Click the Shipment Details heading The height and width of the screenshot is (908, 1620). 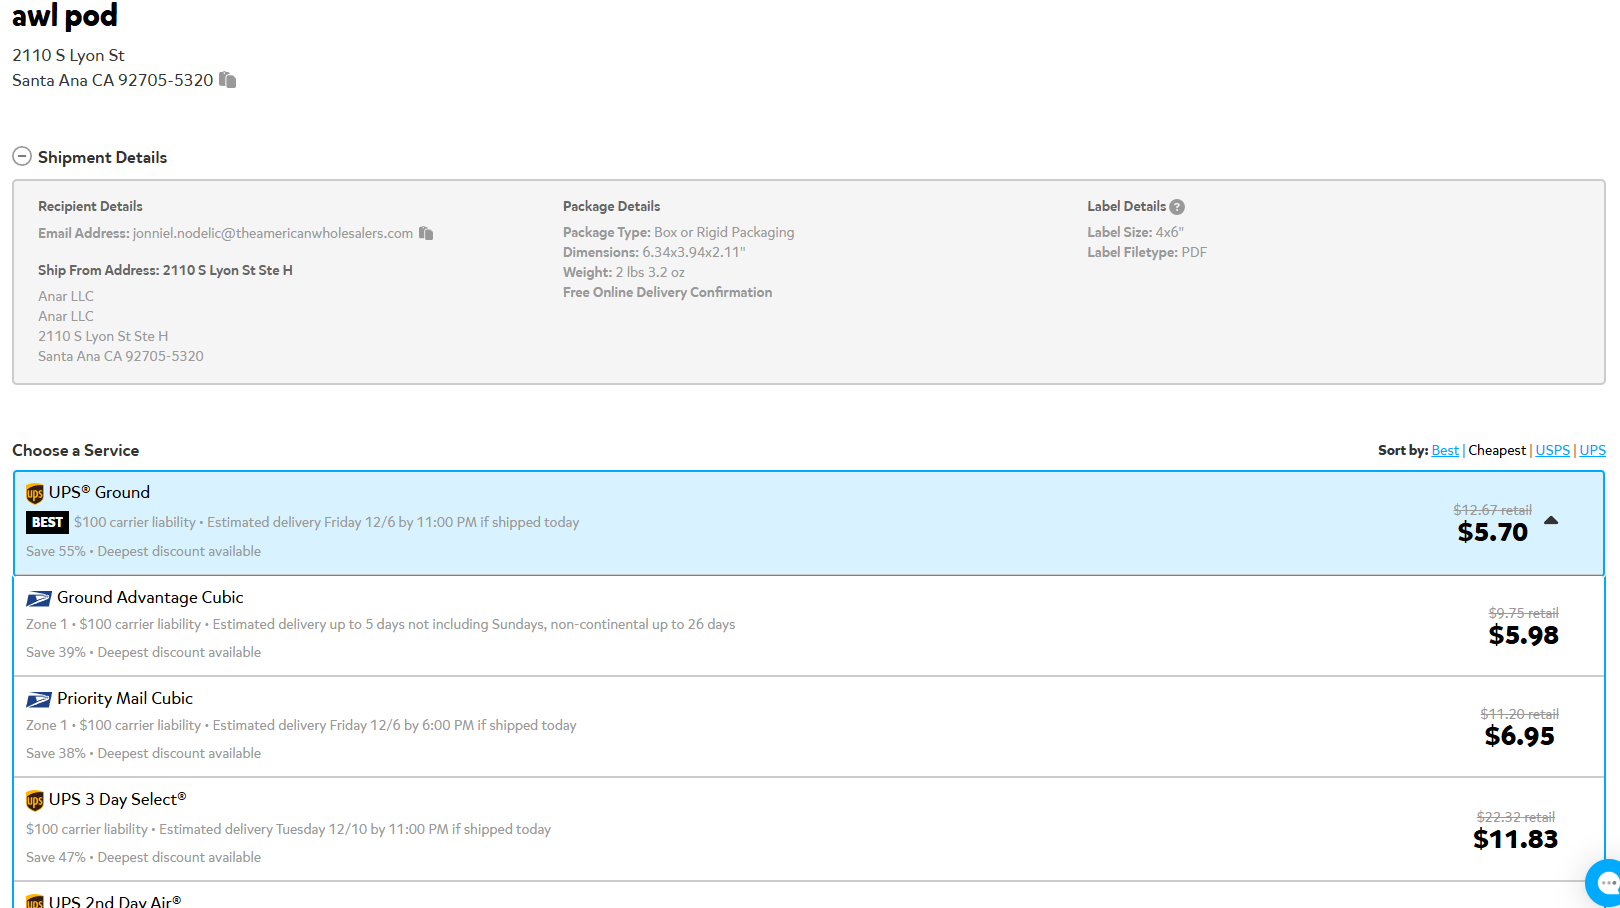tap(102, 157)
